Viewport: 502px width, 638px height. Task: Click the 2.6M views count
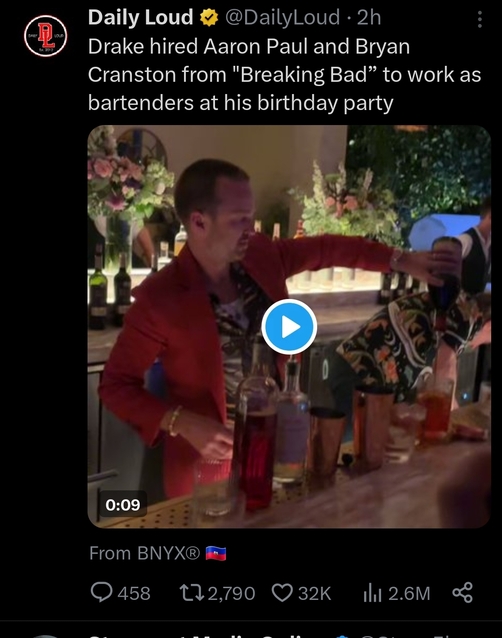409,593
